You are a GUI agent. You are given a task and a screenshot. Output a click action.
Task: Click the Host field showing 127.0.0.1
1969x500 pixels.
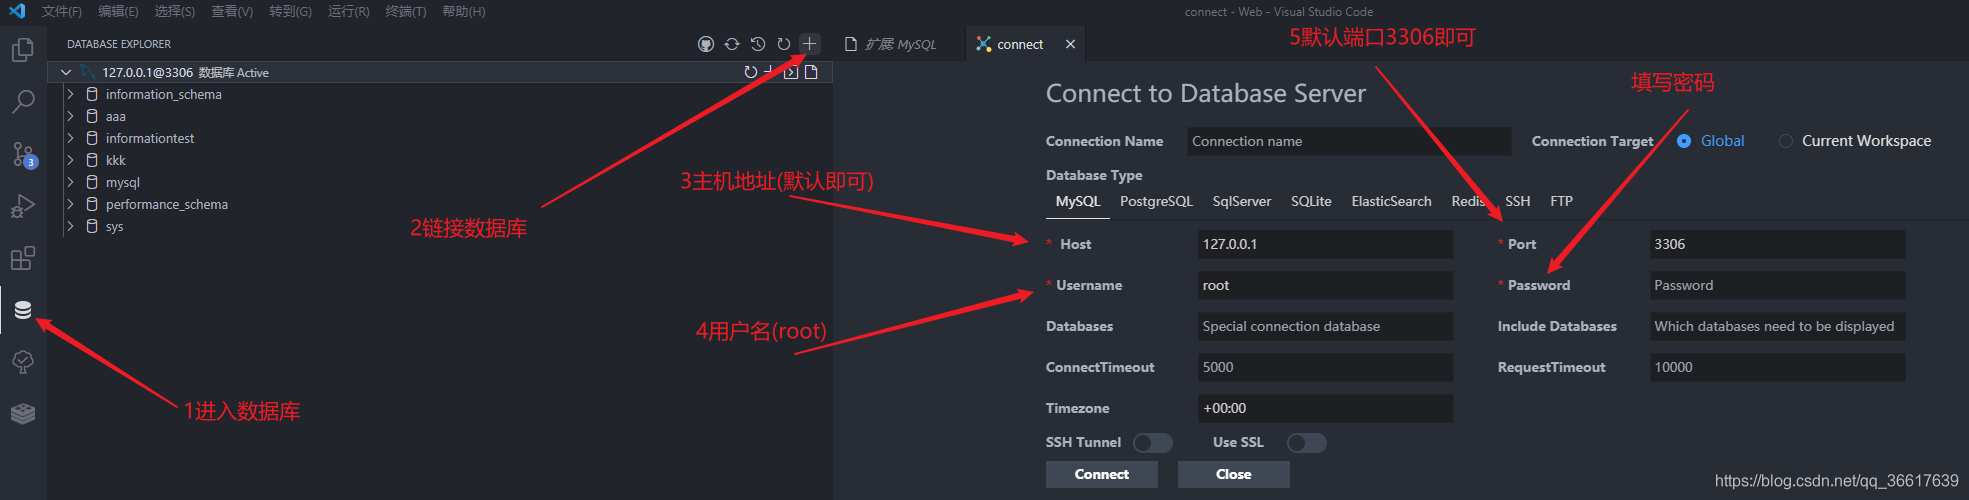point(1326,244)
